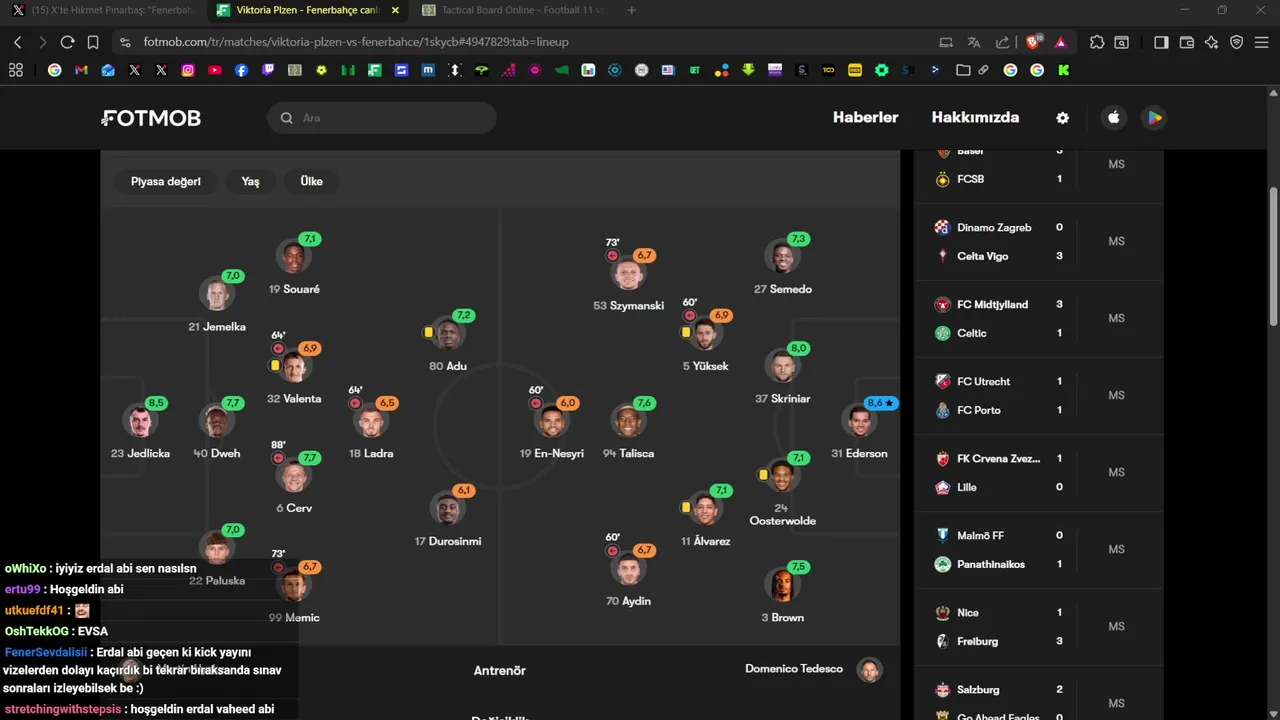
Task: Click the page vertical scrollbar
Action: (1273, 256)
